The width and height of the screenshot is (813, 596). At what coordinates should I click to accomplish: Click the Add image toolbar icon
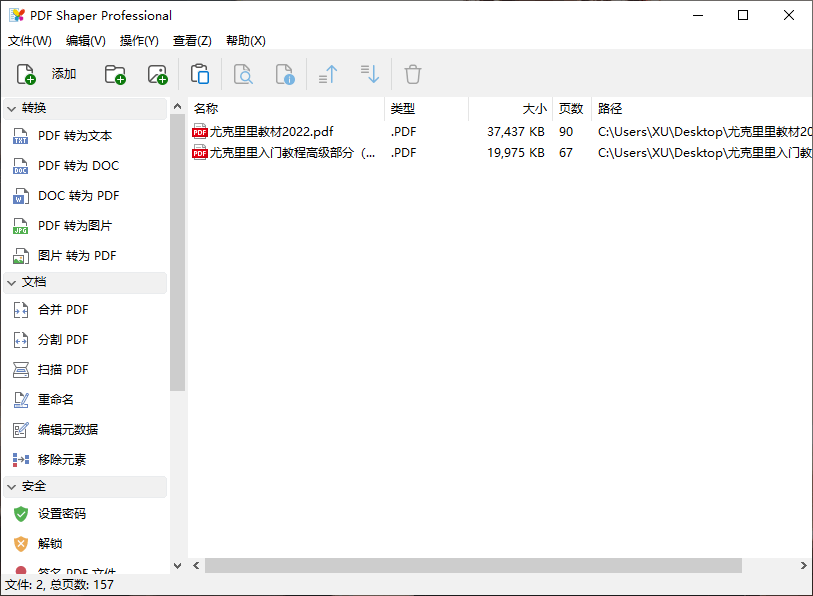158,74
